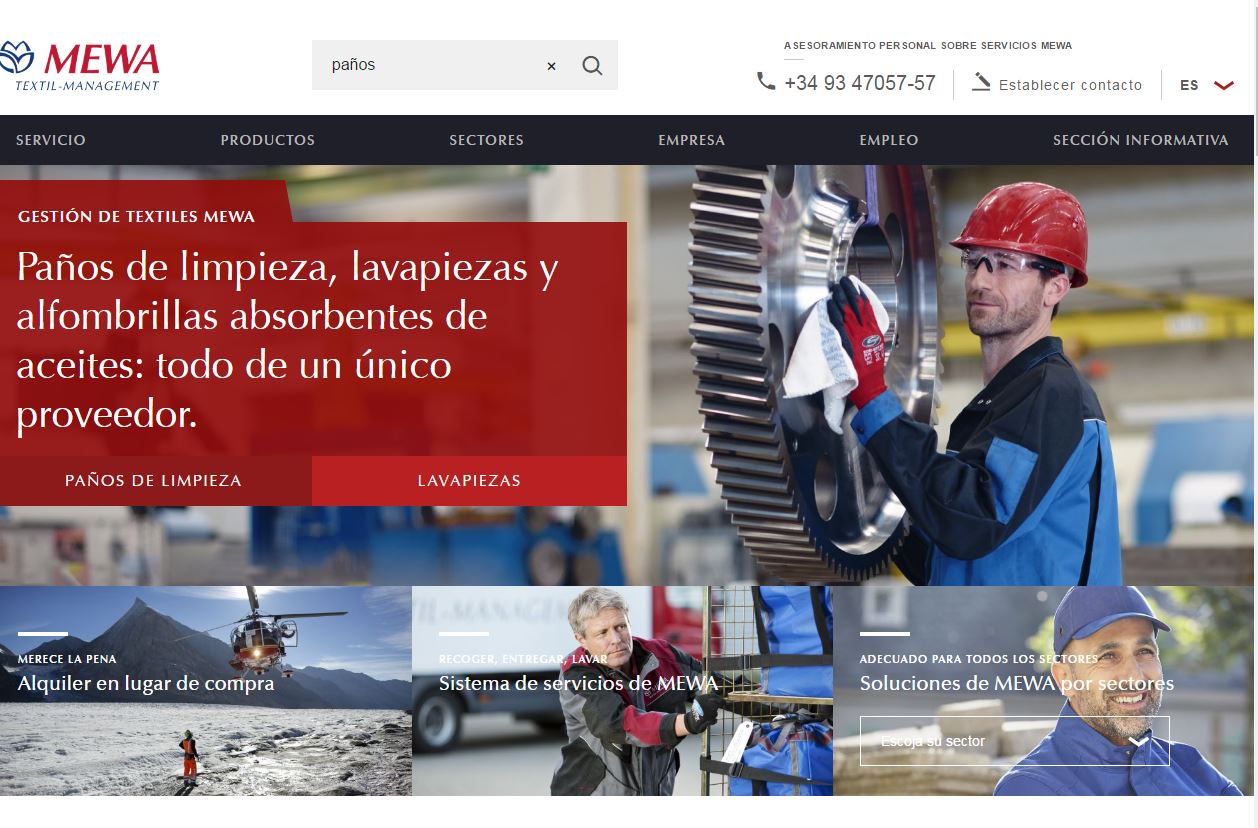Click the MEWA Textil-Management logo
1258x828 pixels.
[x=79, y=65]
